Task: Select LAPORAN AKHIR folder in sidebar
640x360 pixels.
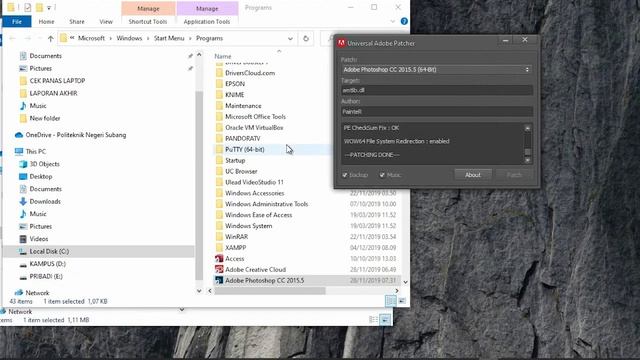Action: (53, 93)
